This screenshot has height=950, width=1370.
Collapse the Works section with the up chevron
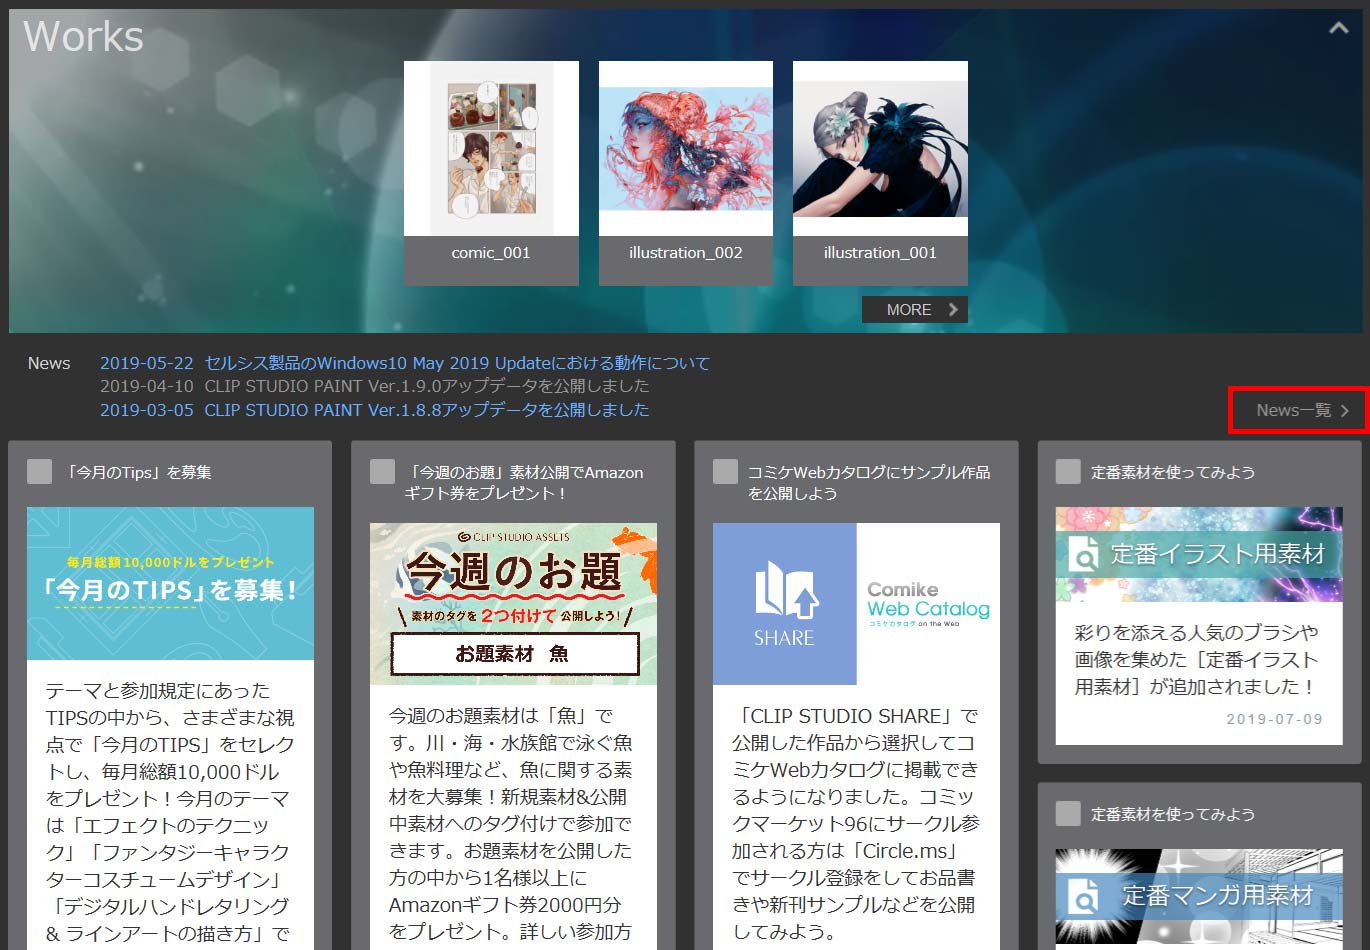click(x=1338, y=28)
